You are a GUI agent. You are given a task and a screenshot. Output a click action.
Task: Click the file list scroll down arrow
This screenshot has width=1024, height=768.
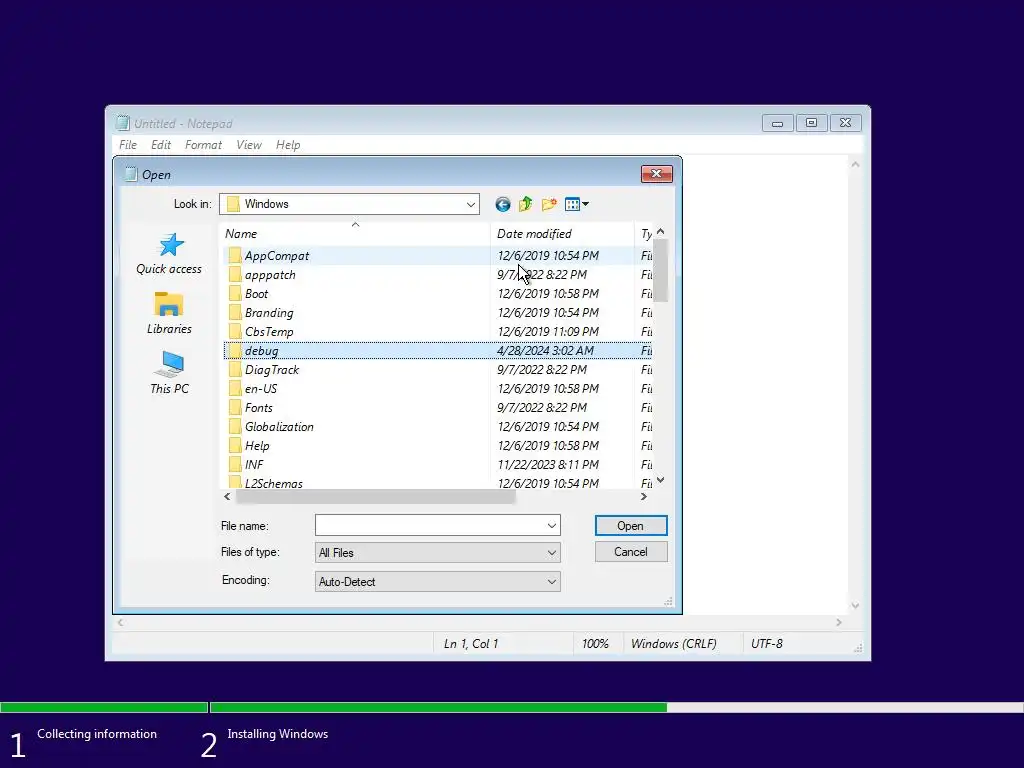pos(661,480)
